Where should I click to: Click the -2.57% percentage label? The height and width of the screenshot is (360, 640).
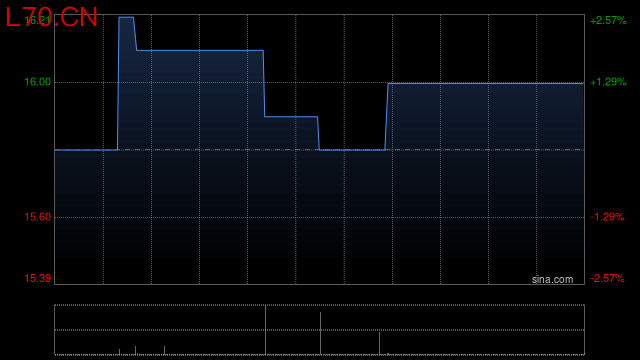(x=607, y=278)
